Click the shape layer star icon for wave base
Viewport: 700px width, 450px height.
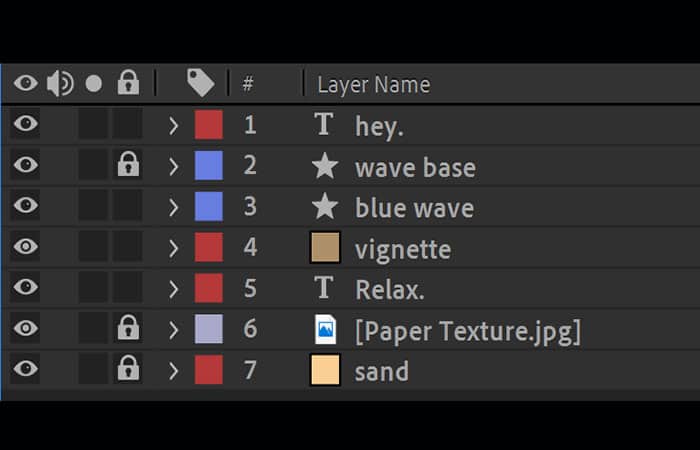(325, 165)
